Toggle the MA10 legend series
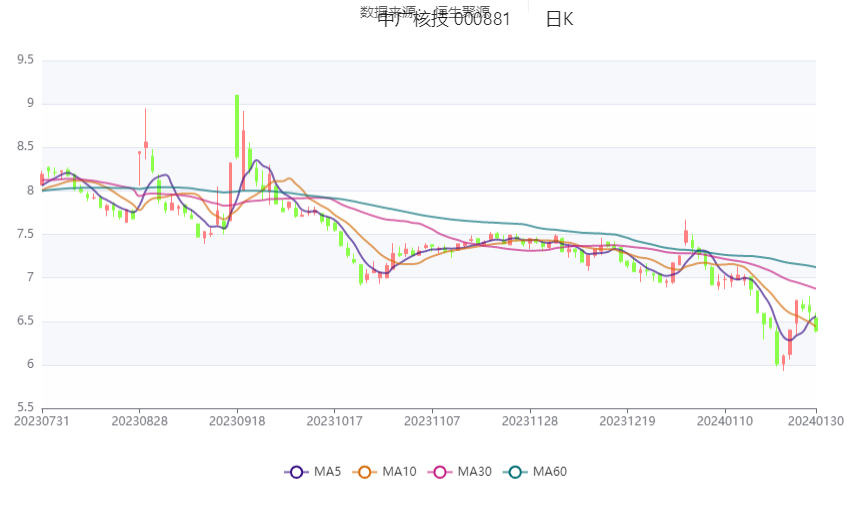This screenshot has width=850, height=518. (x=384, y=472)
